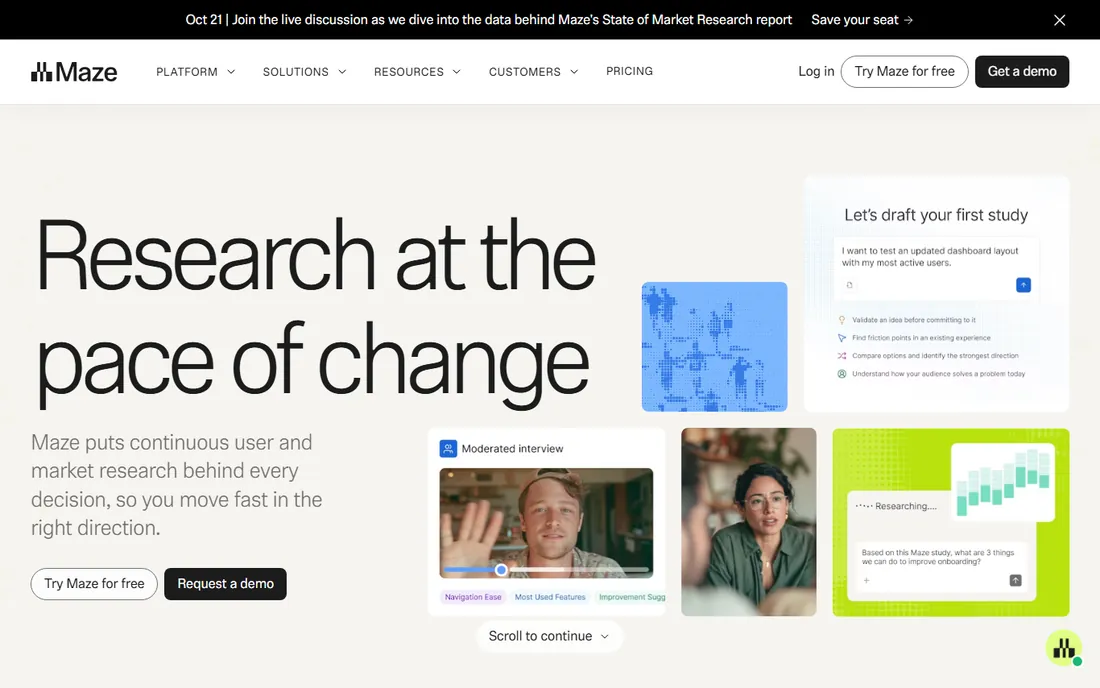Expand the Resources menu

(417, 72)
